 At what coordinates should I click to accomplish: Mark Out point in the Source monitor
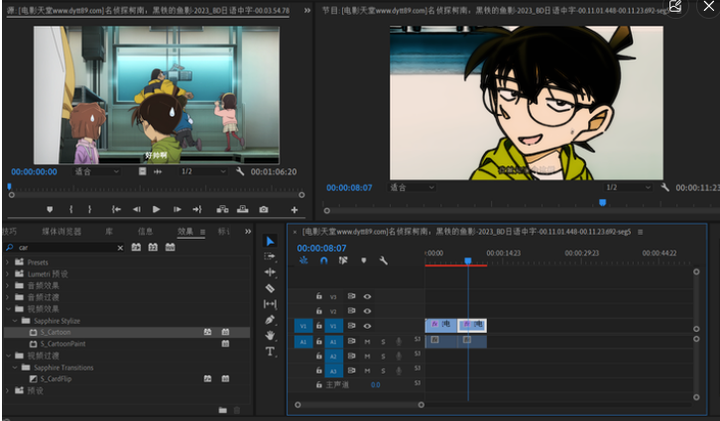click(x=90, y=209)
